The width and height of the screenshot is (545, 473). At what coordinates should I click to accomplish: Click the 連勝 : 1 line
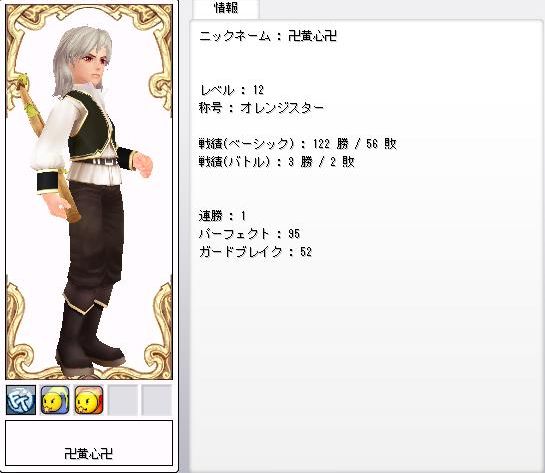click(x=222, y=216)
